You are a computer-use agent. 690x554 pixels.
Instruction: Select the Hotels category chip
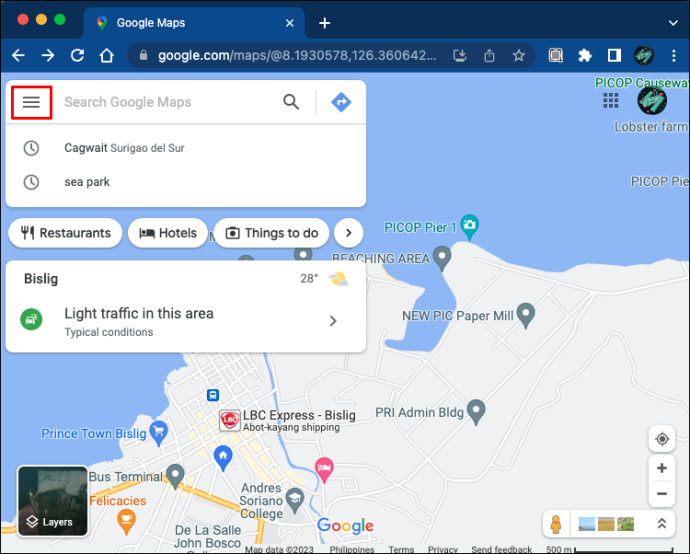coord(167,233)
